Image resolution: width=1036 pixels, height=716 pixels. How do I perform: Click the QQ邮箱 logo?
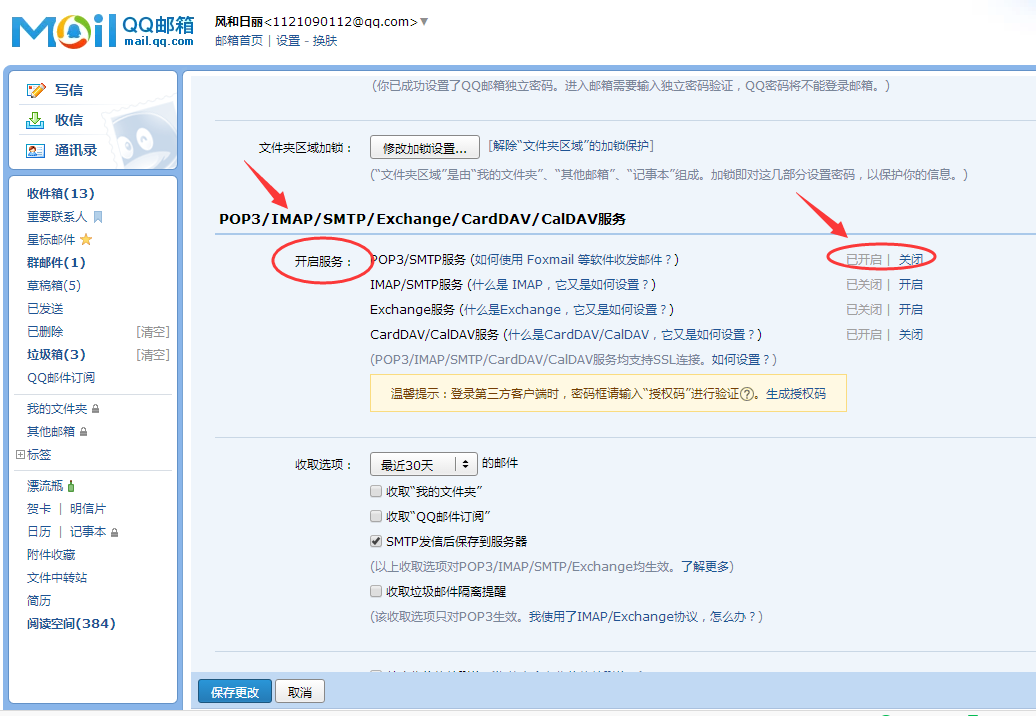click(x=104, y=31)
